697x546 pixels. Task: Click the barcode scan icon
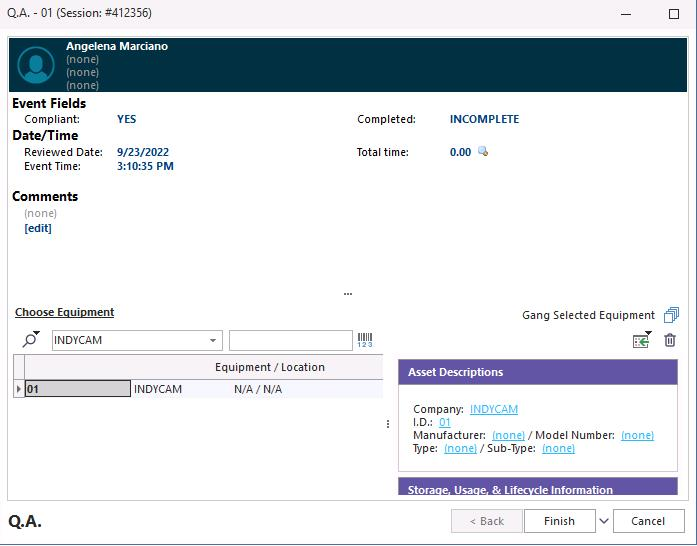(x=365, y=340)
